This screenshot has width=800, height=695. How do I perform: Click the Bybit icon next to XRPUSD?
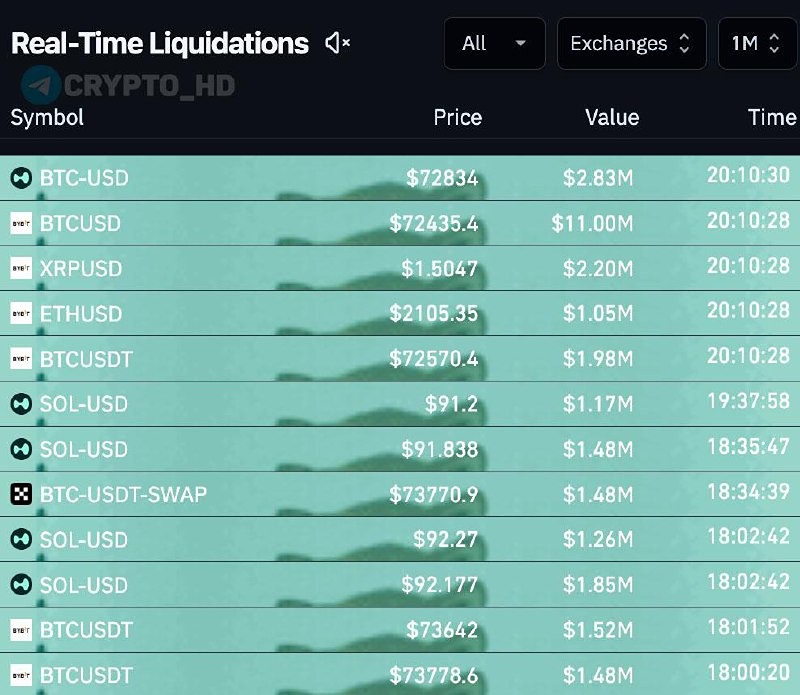(20, 268)
